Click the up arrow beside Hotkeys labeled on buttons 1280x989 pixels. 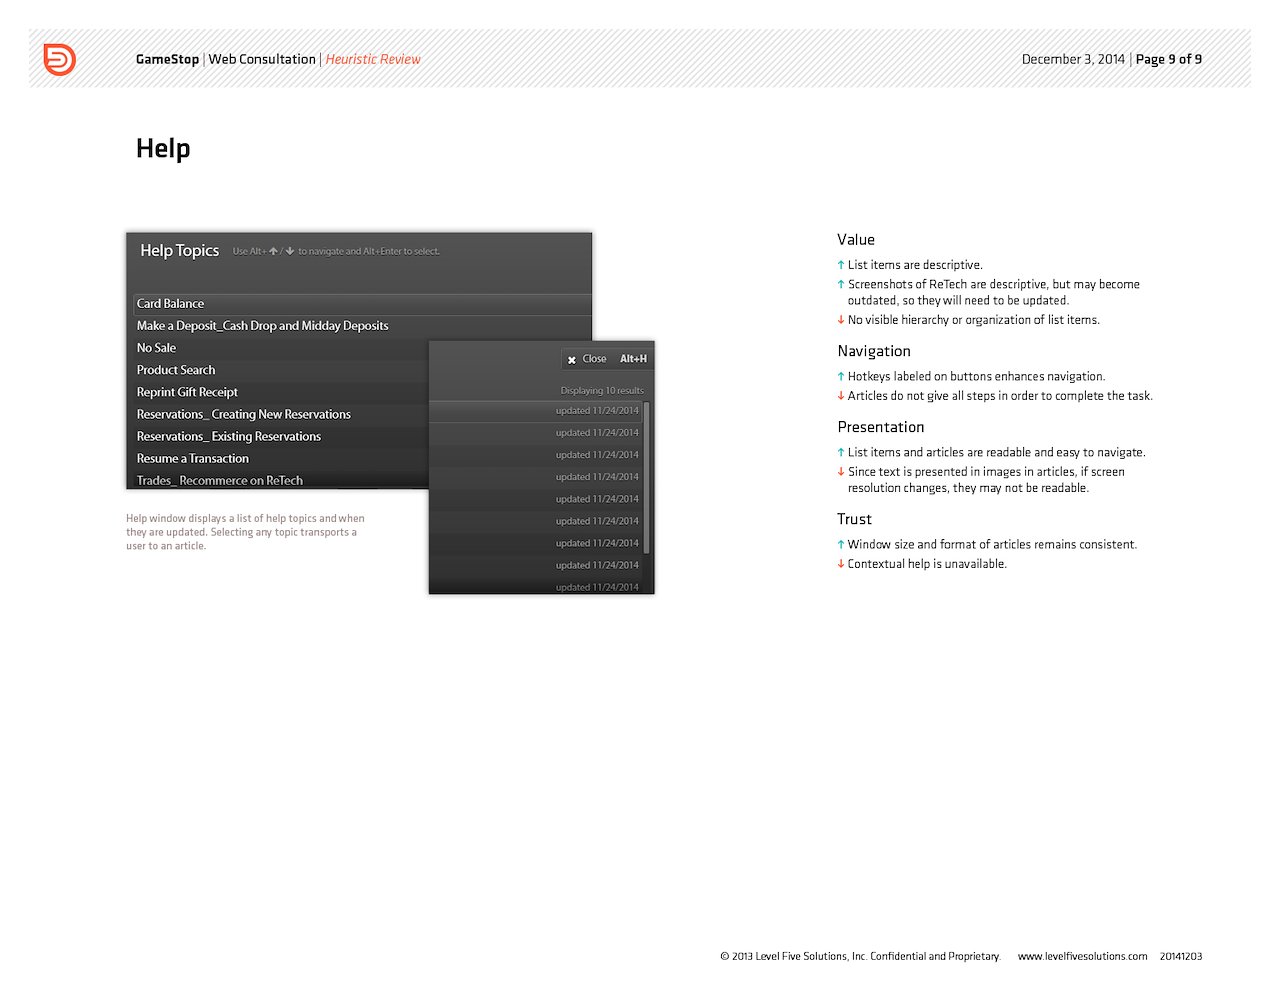pyautogui.click(x=841, y=377)
